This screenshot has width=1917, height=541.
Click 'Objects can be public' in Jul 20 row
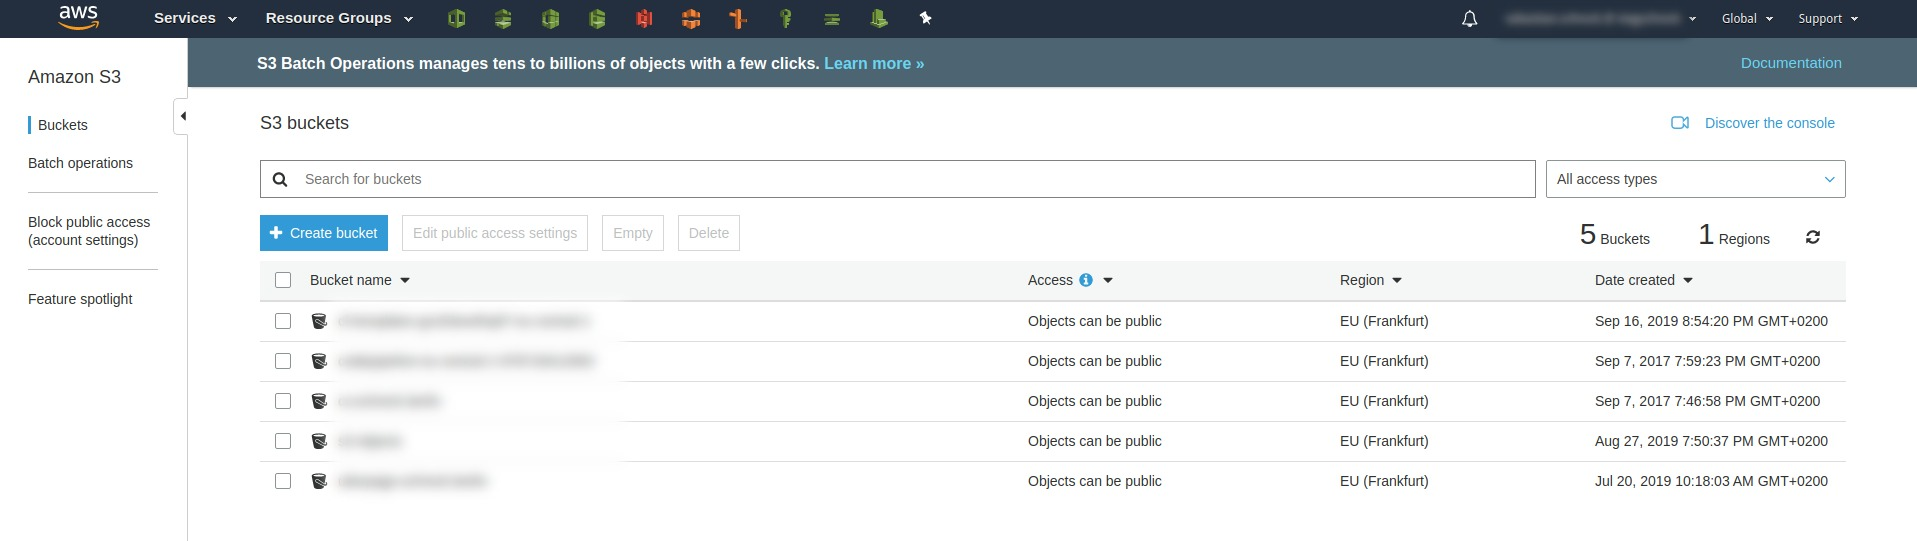[x=1095, y=481]
